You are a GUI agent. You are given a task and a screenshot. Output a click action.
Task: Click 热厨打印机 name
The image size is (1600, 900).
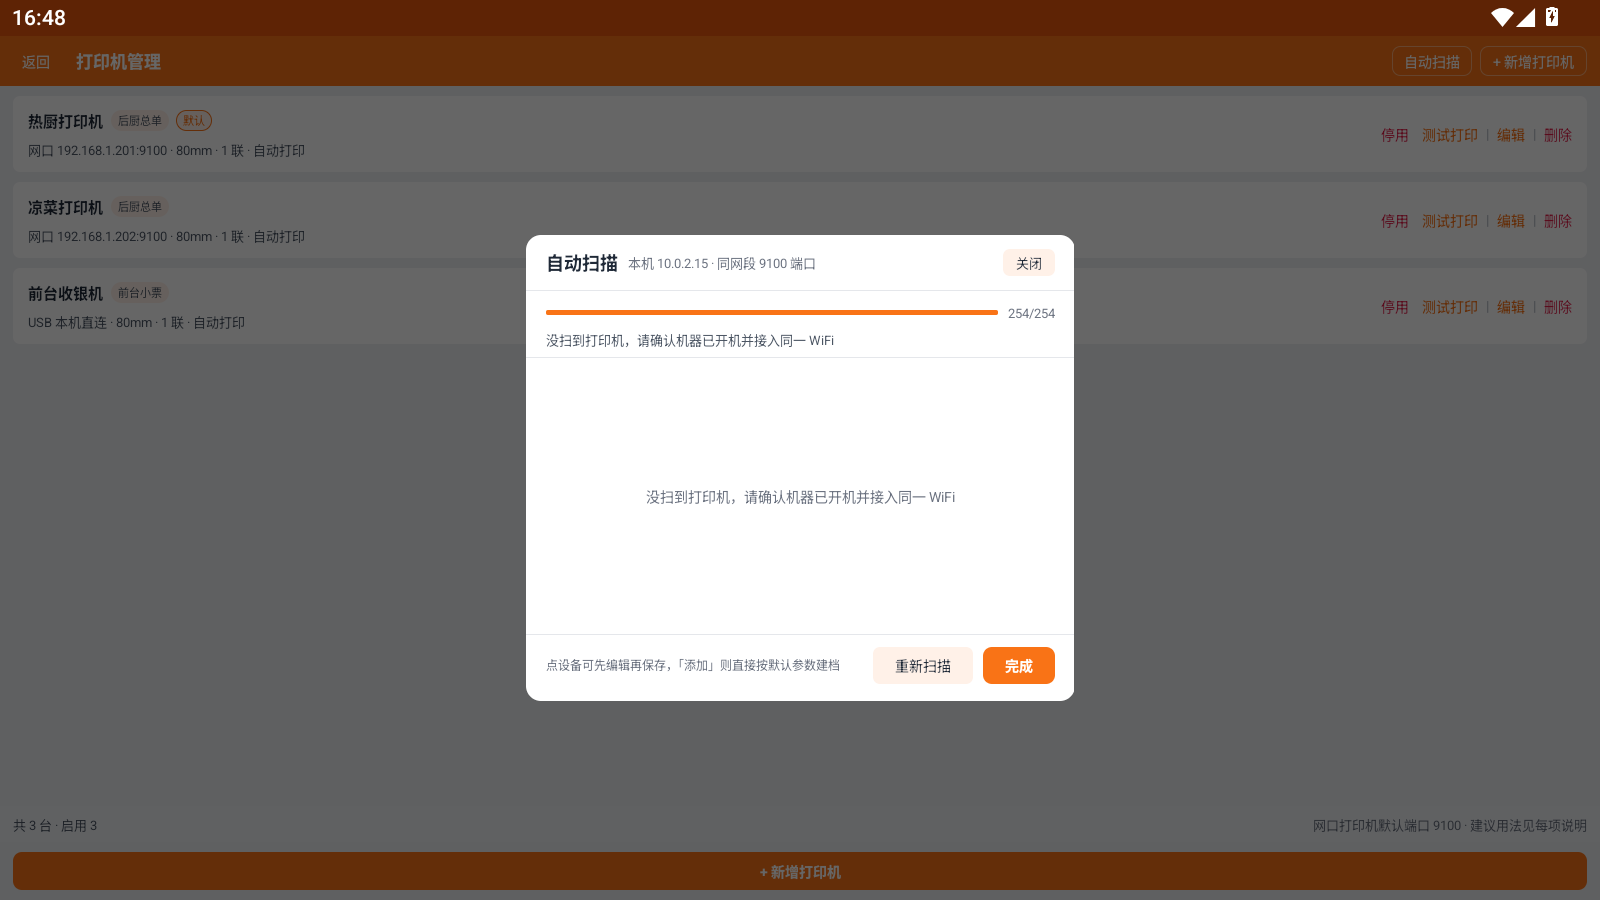click(x=65, y=121)
